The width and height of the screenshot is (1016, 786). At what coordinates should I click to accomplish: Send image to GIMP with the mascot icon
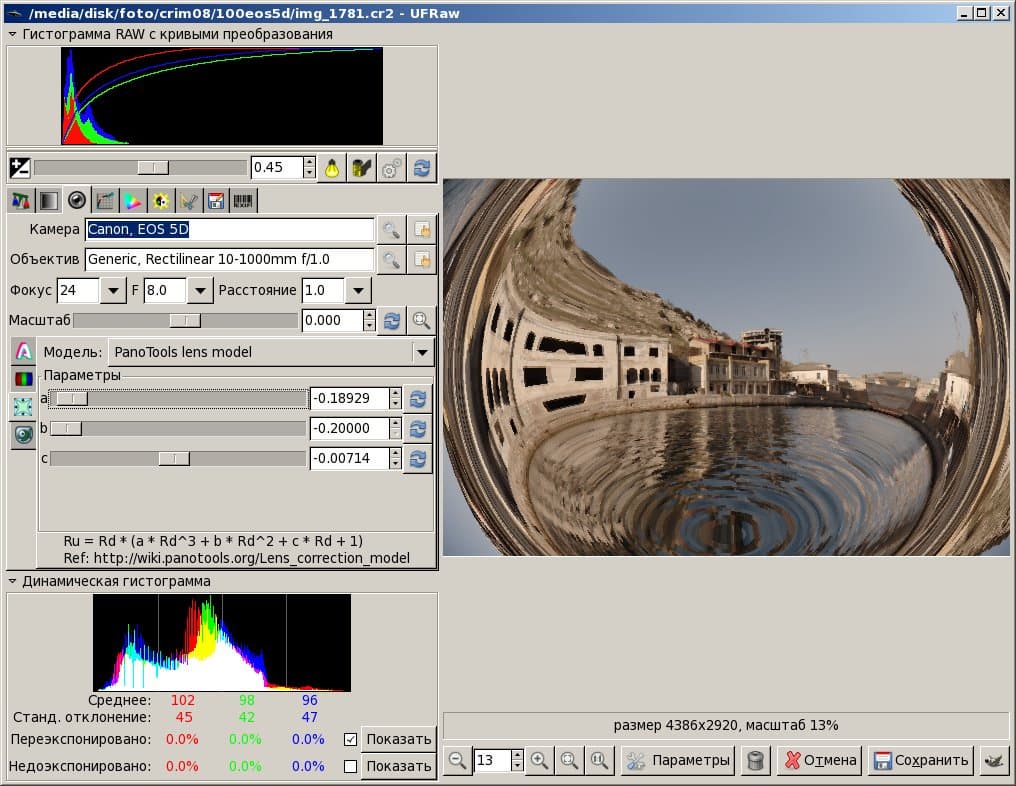click(x=994, y=761)
